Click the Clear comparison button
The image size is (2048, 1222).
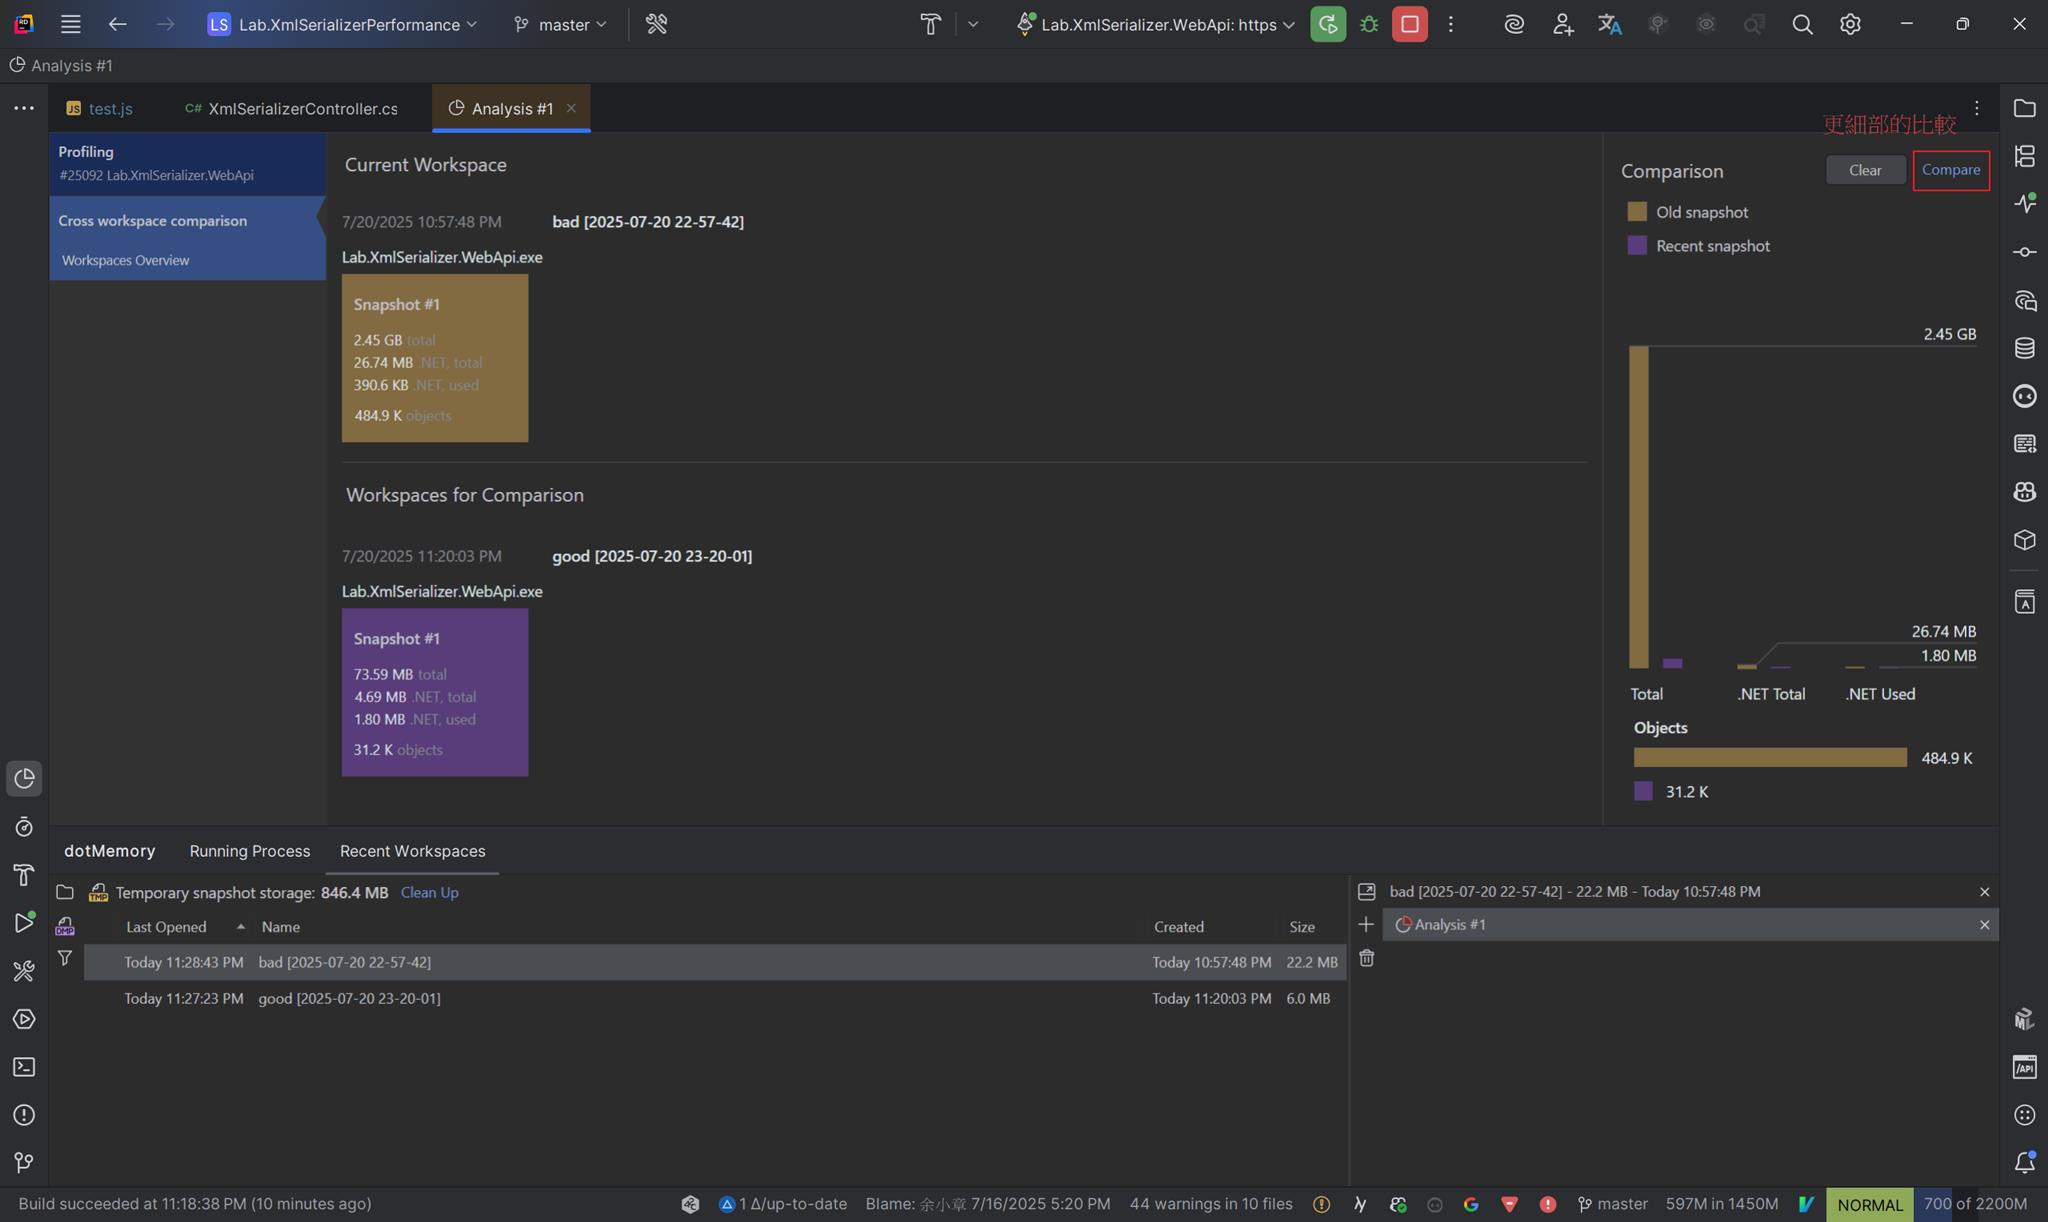(x=1865, y=170)
